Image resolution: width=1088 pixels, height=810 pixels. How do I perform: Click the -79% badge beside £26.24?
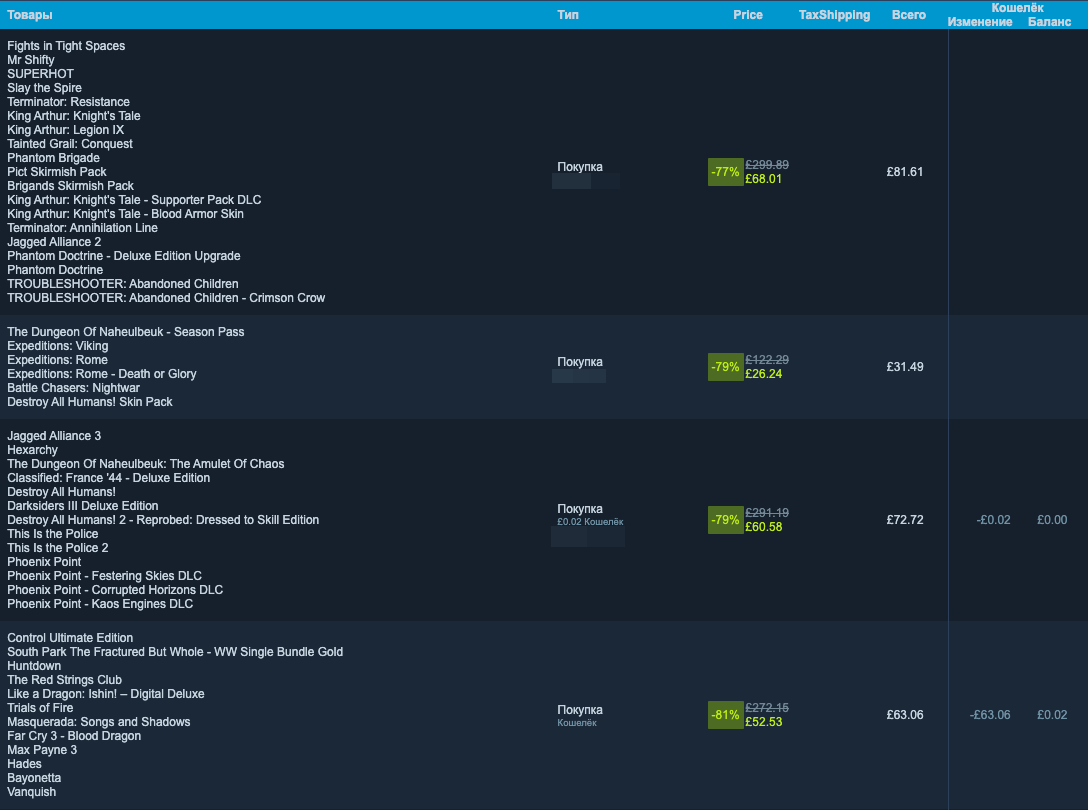click(725, 367)
